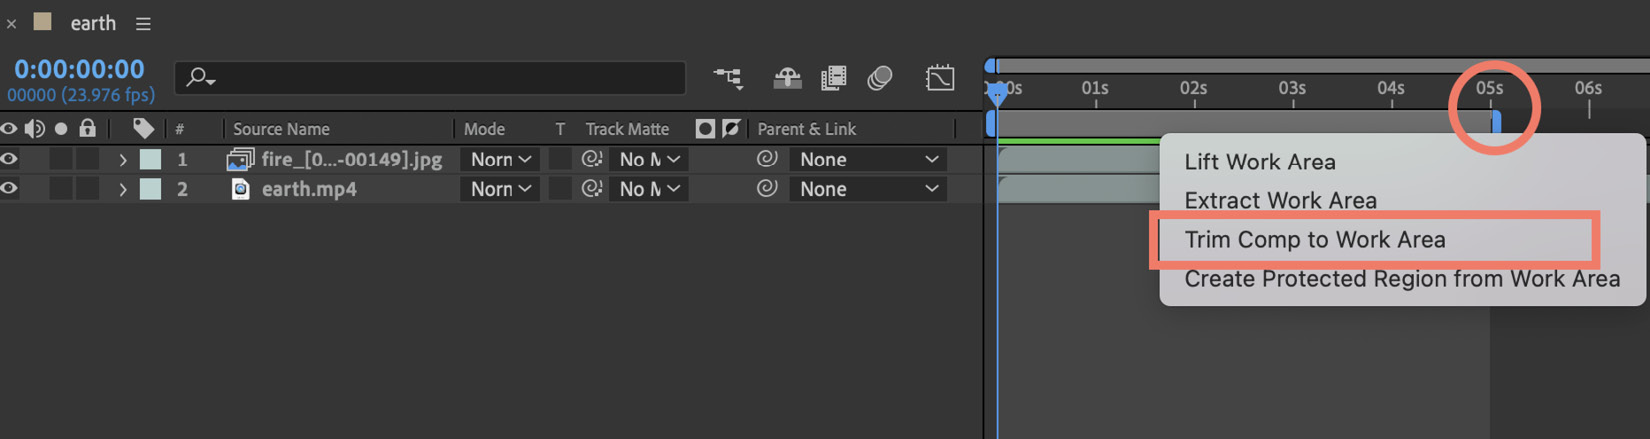
Task: Open the Composition Mini-Flowchart icon
Action: [x=728, y=78]
